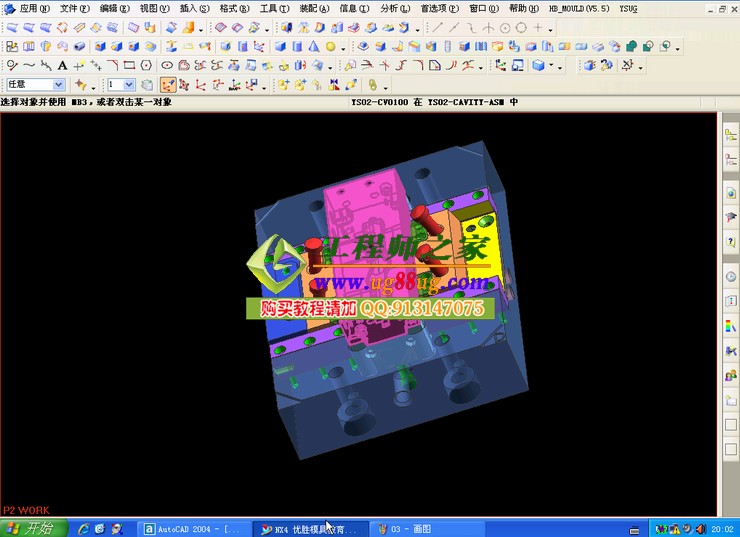Create a Cone primitive solid
Screen dimensions: 740x537
click(x=314, y=46)
